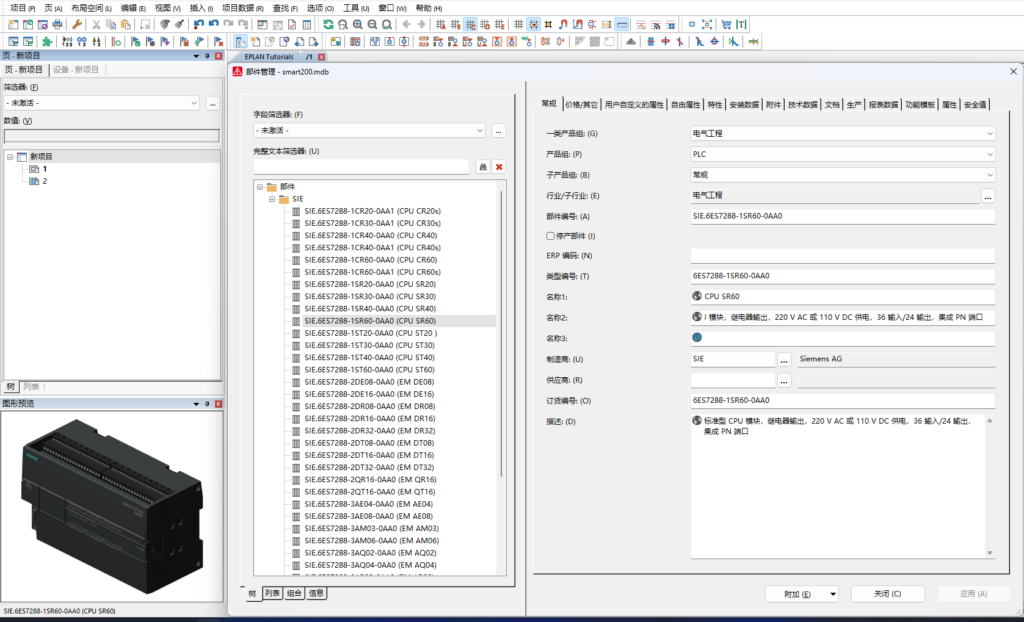The width and height of the screenshot is (1024, 622).
Task: Collapse the 新项目 tree node
Action: point(10,157)
